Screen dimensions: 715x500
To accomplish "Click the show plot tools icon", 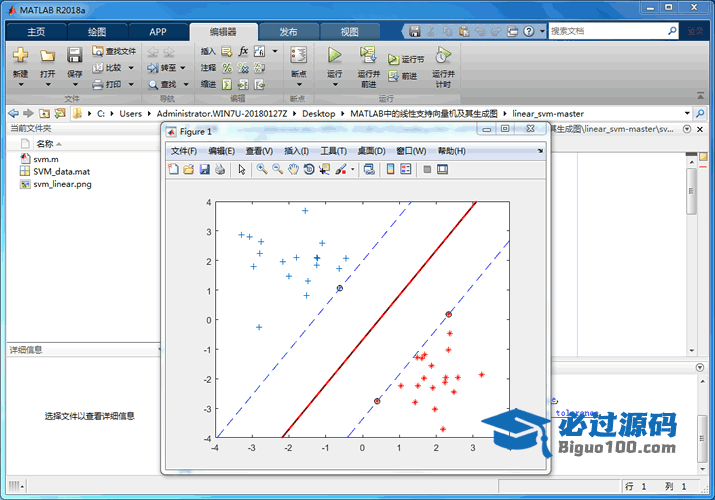I will pos(442,170).
